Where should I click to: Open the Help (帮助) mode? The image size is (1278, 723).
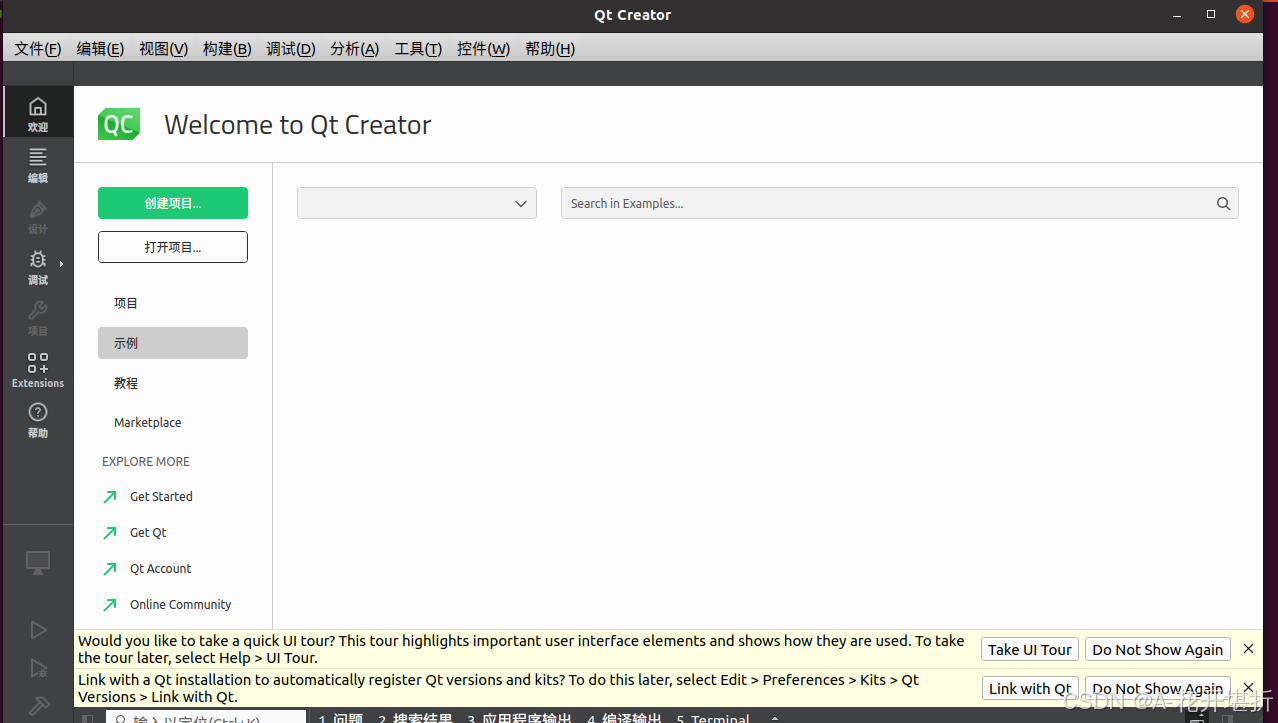pyautogui.click(x=37, y=419)
